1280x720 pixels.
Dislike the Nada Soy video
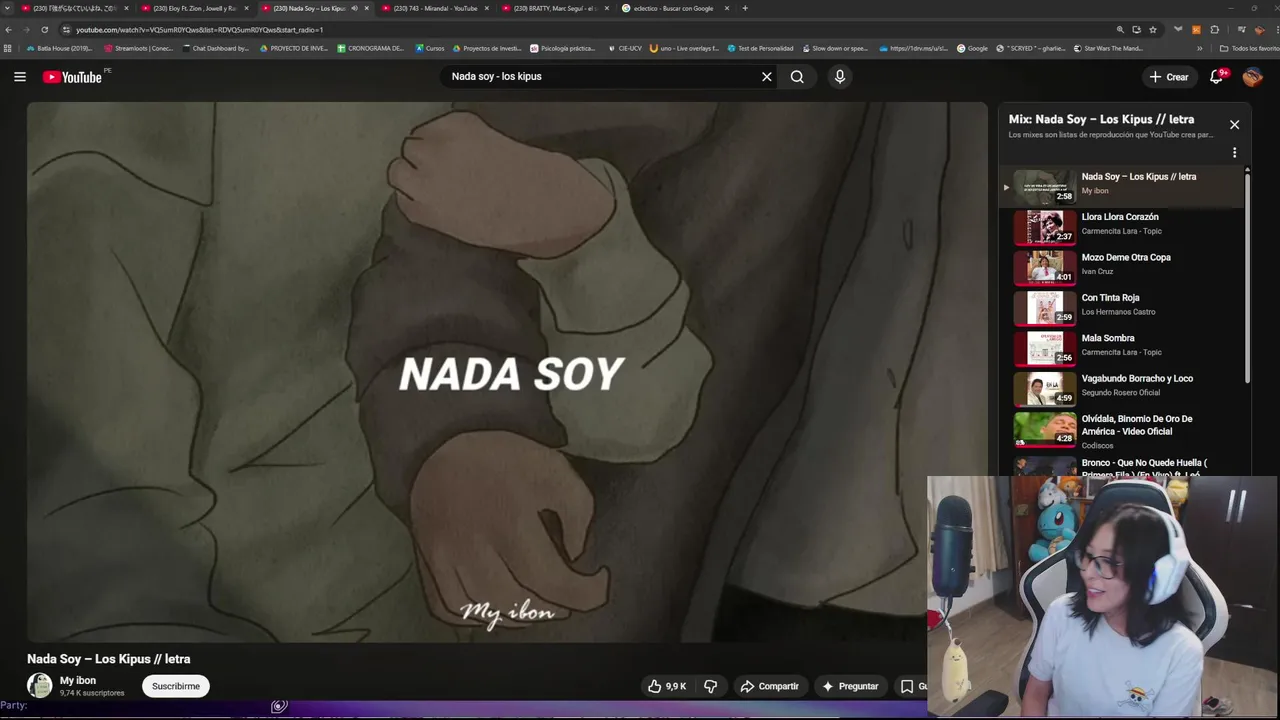point(711,686)
